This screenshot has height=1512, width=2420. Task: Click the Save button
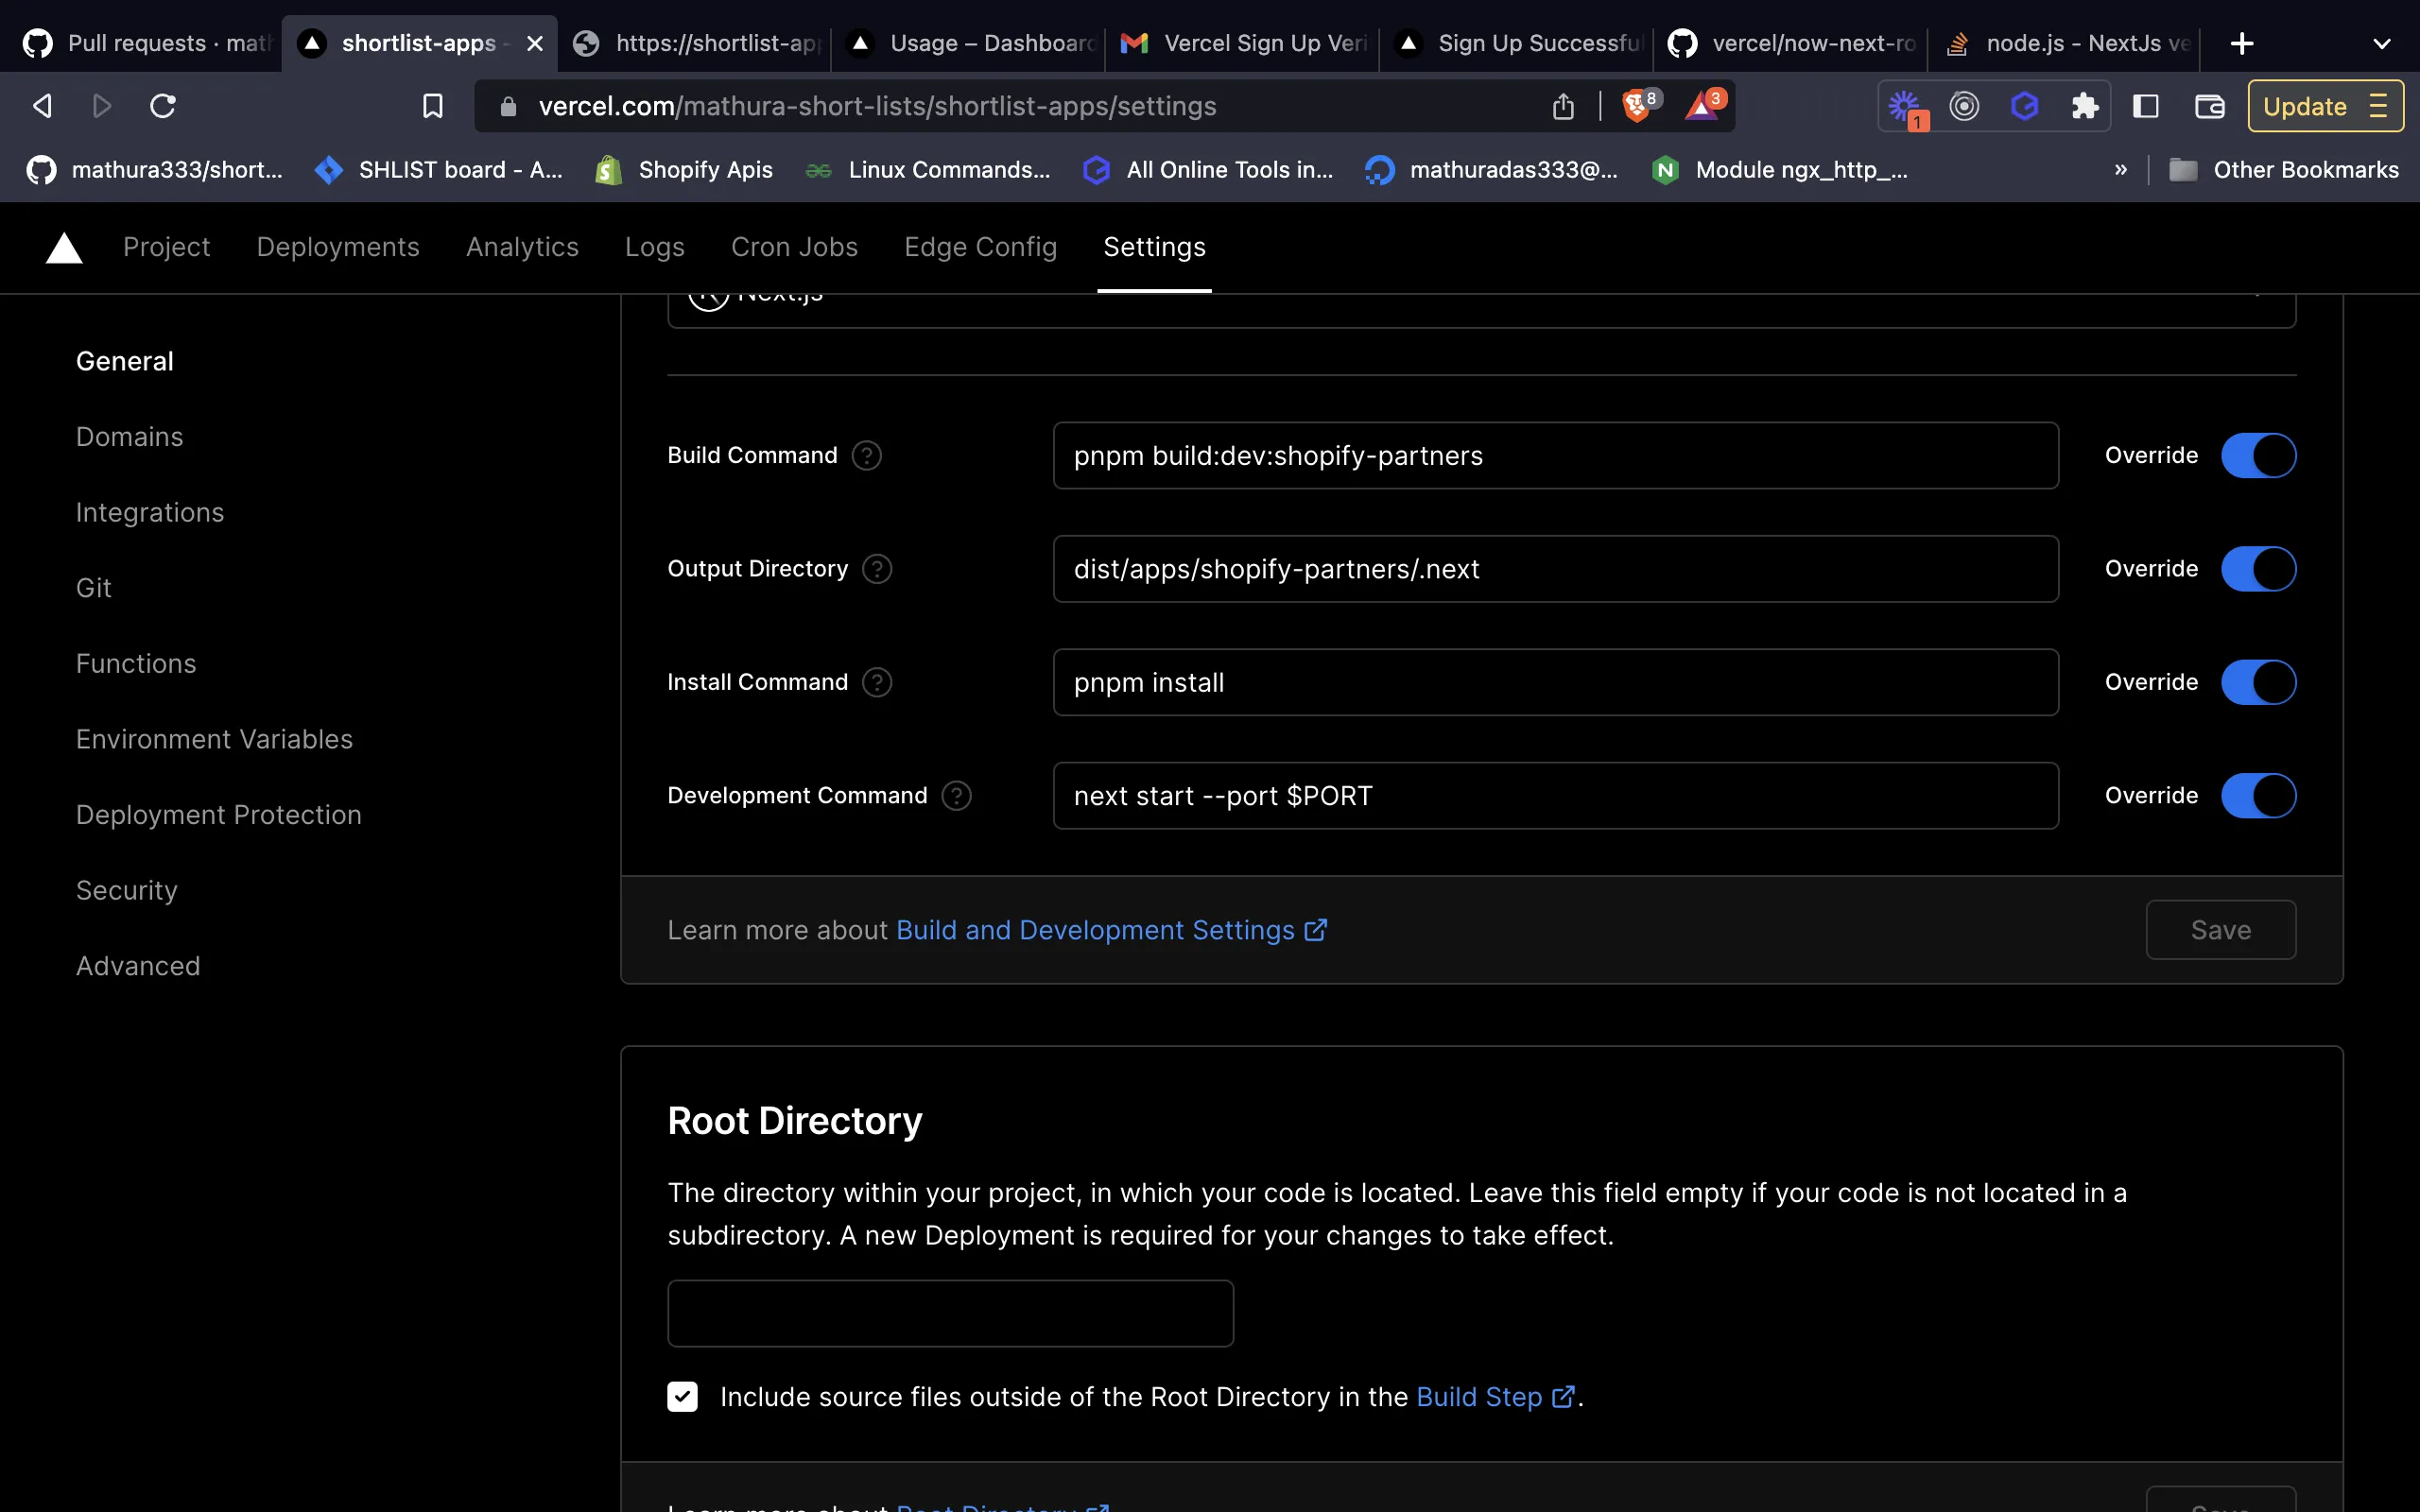click(2221, 928)
